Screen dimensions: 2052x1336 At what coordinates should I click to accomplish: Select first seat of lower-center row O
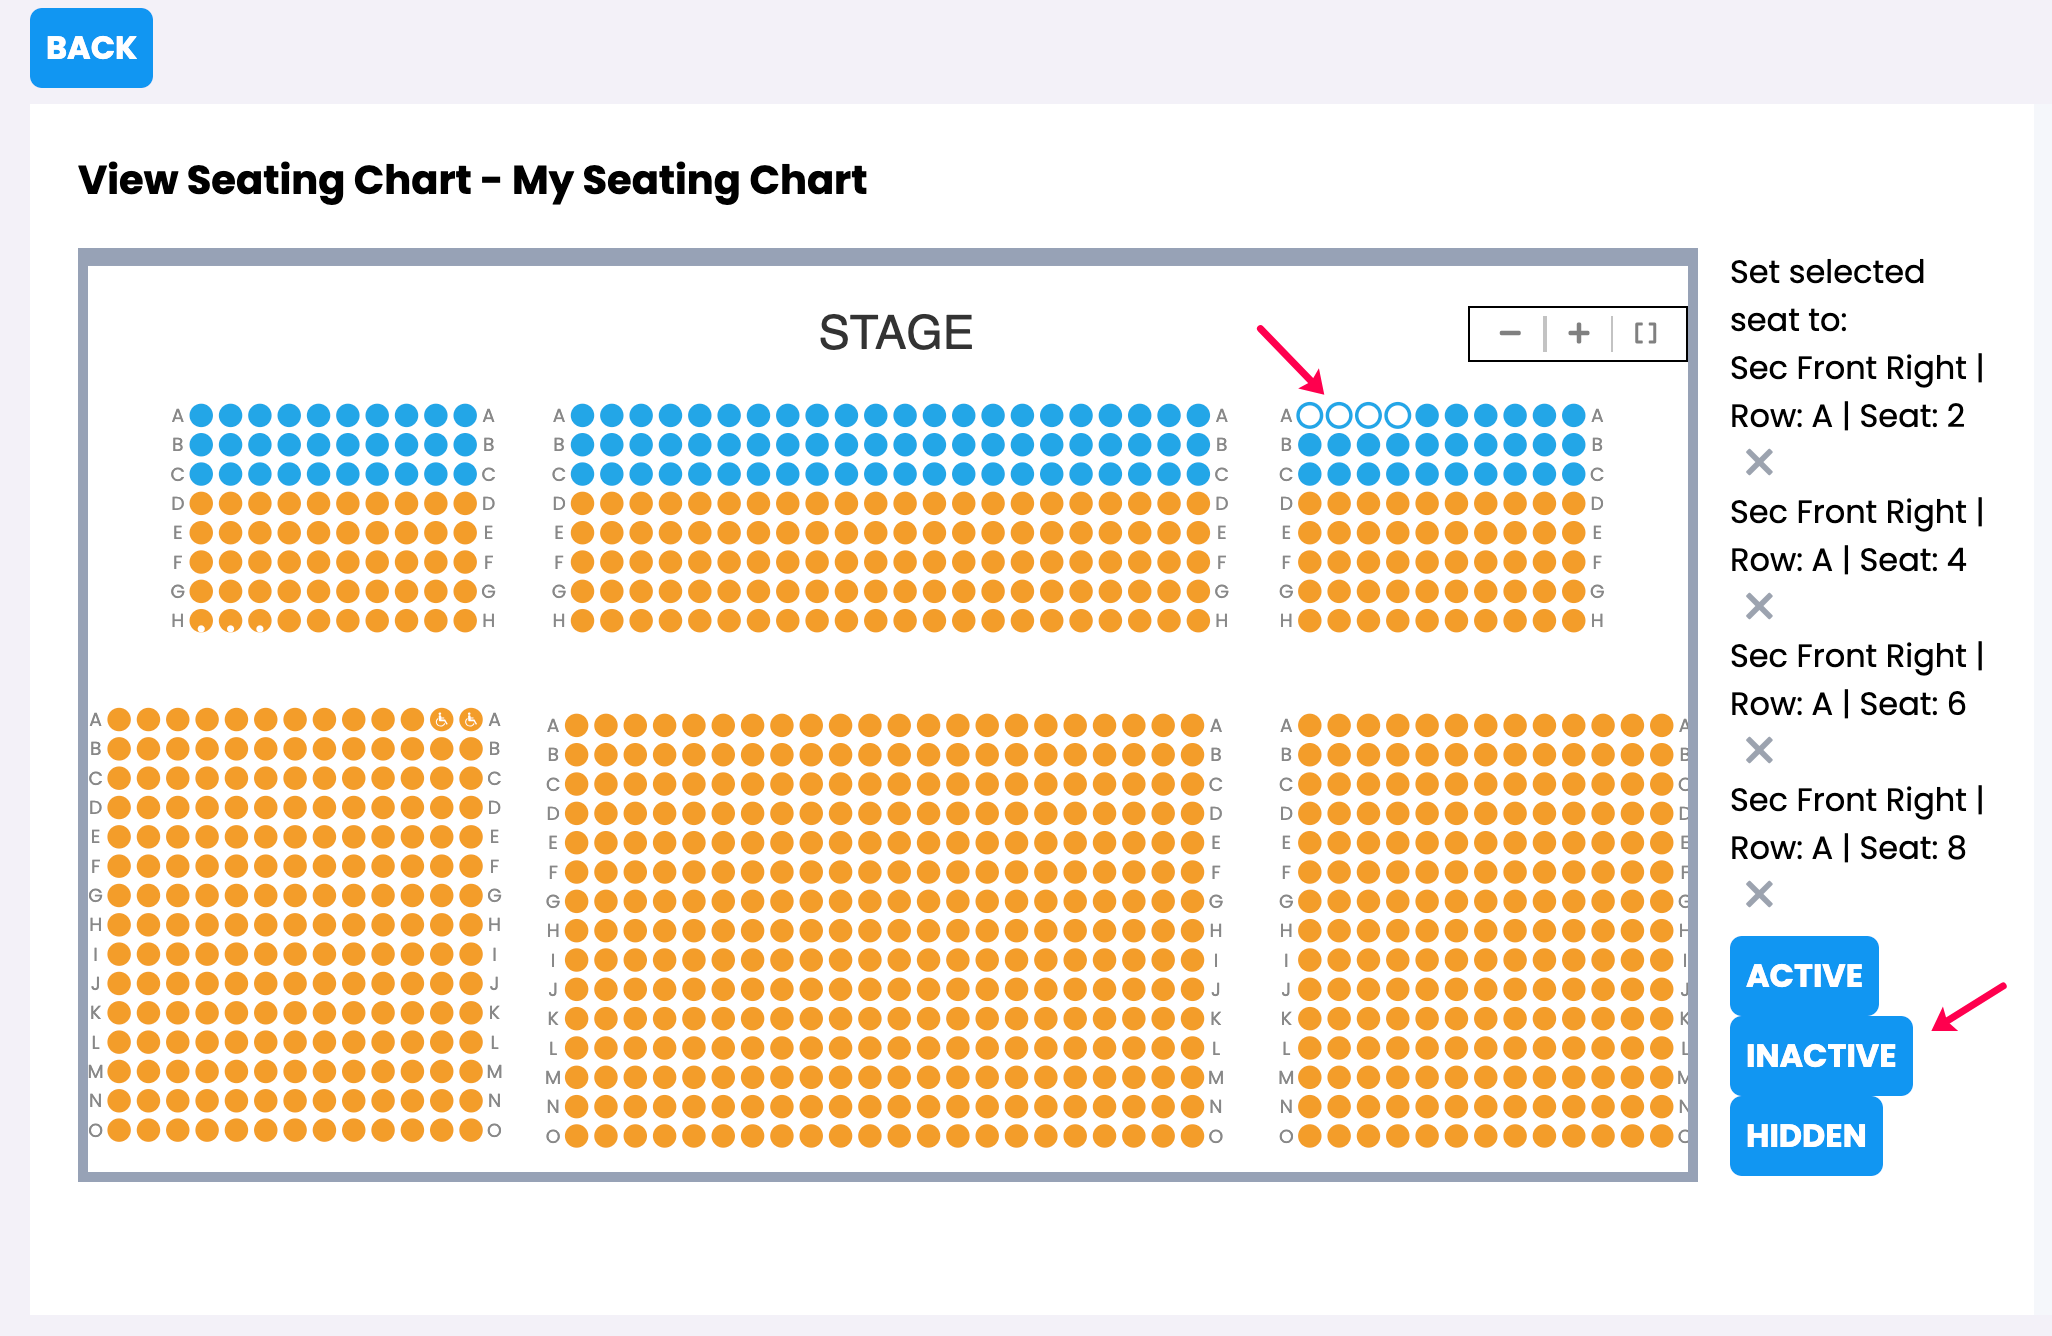coord(576,1136)
